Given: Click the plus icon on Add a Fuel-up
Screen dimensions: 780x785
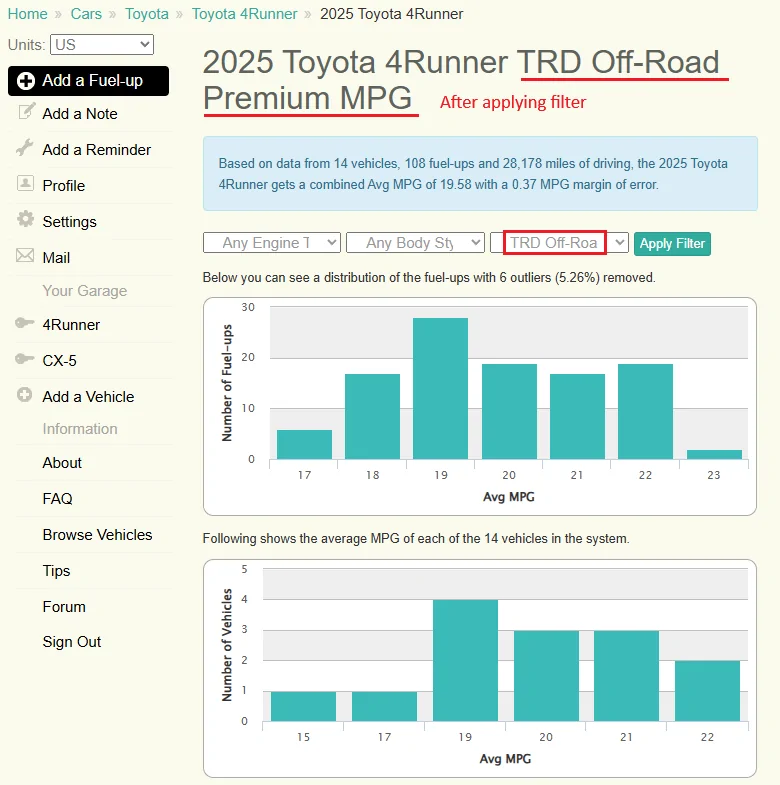Looking at the screenshot, I should point(26,81).
